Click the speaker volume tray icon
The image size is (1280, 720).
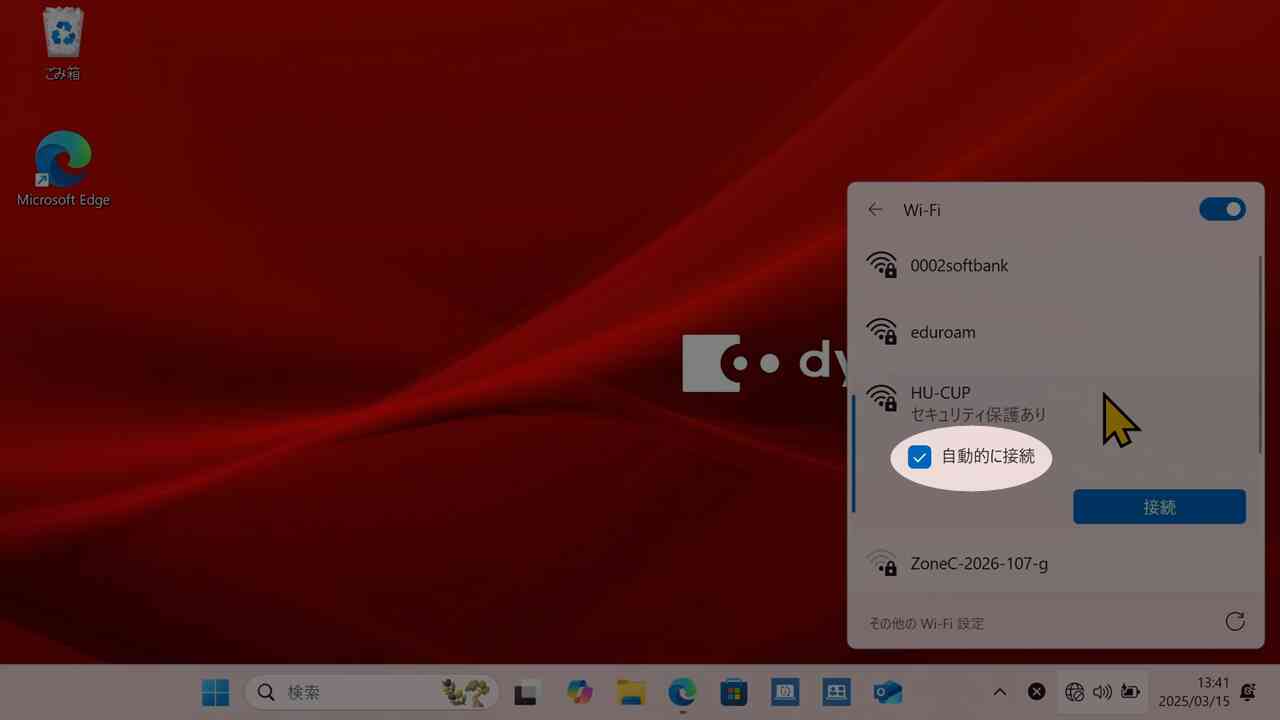(x=1102, y=692)
